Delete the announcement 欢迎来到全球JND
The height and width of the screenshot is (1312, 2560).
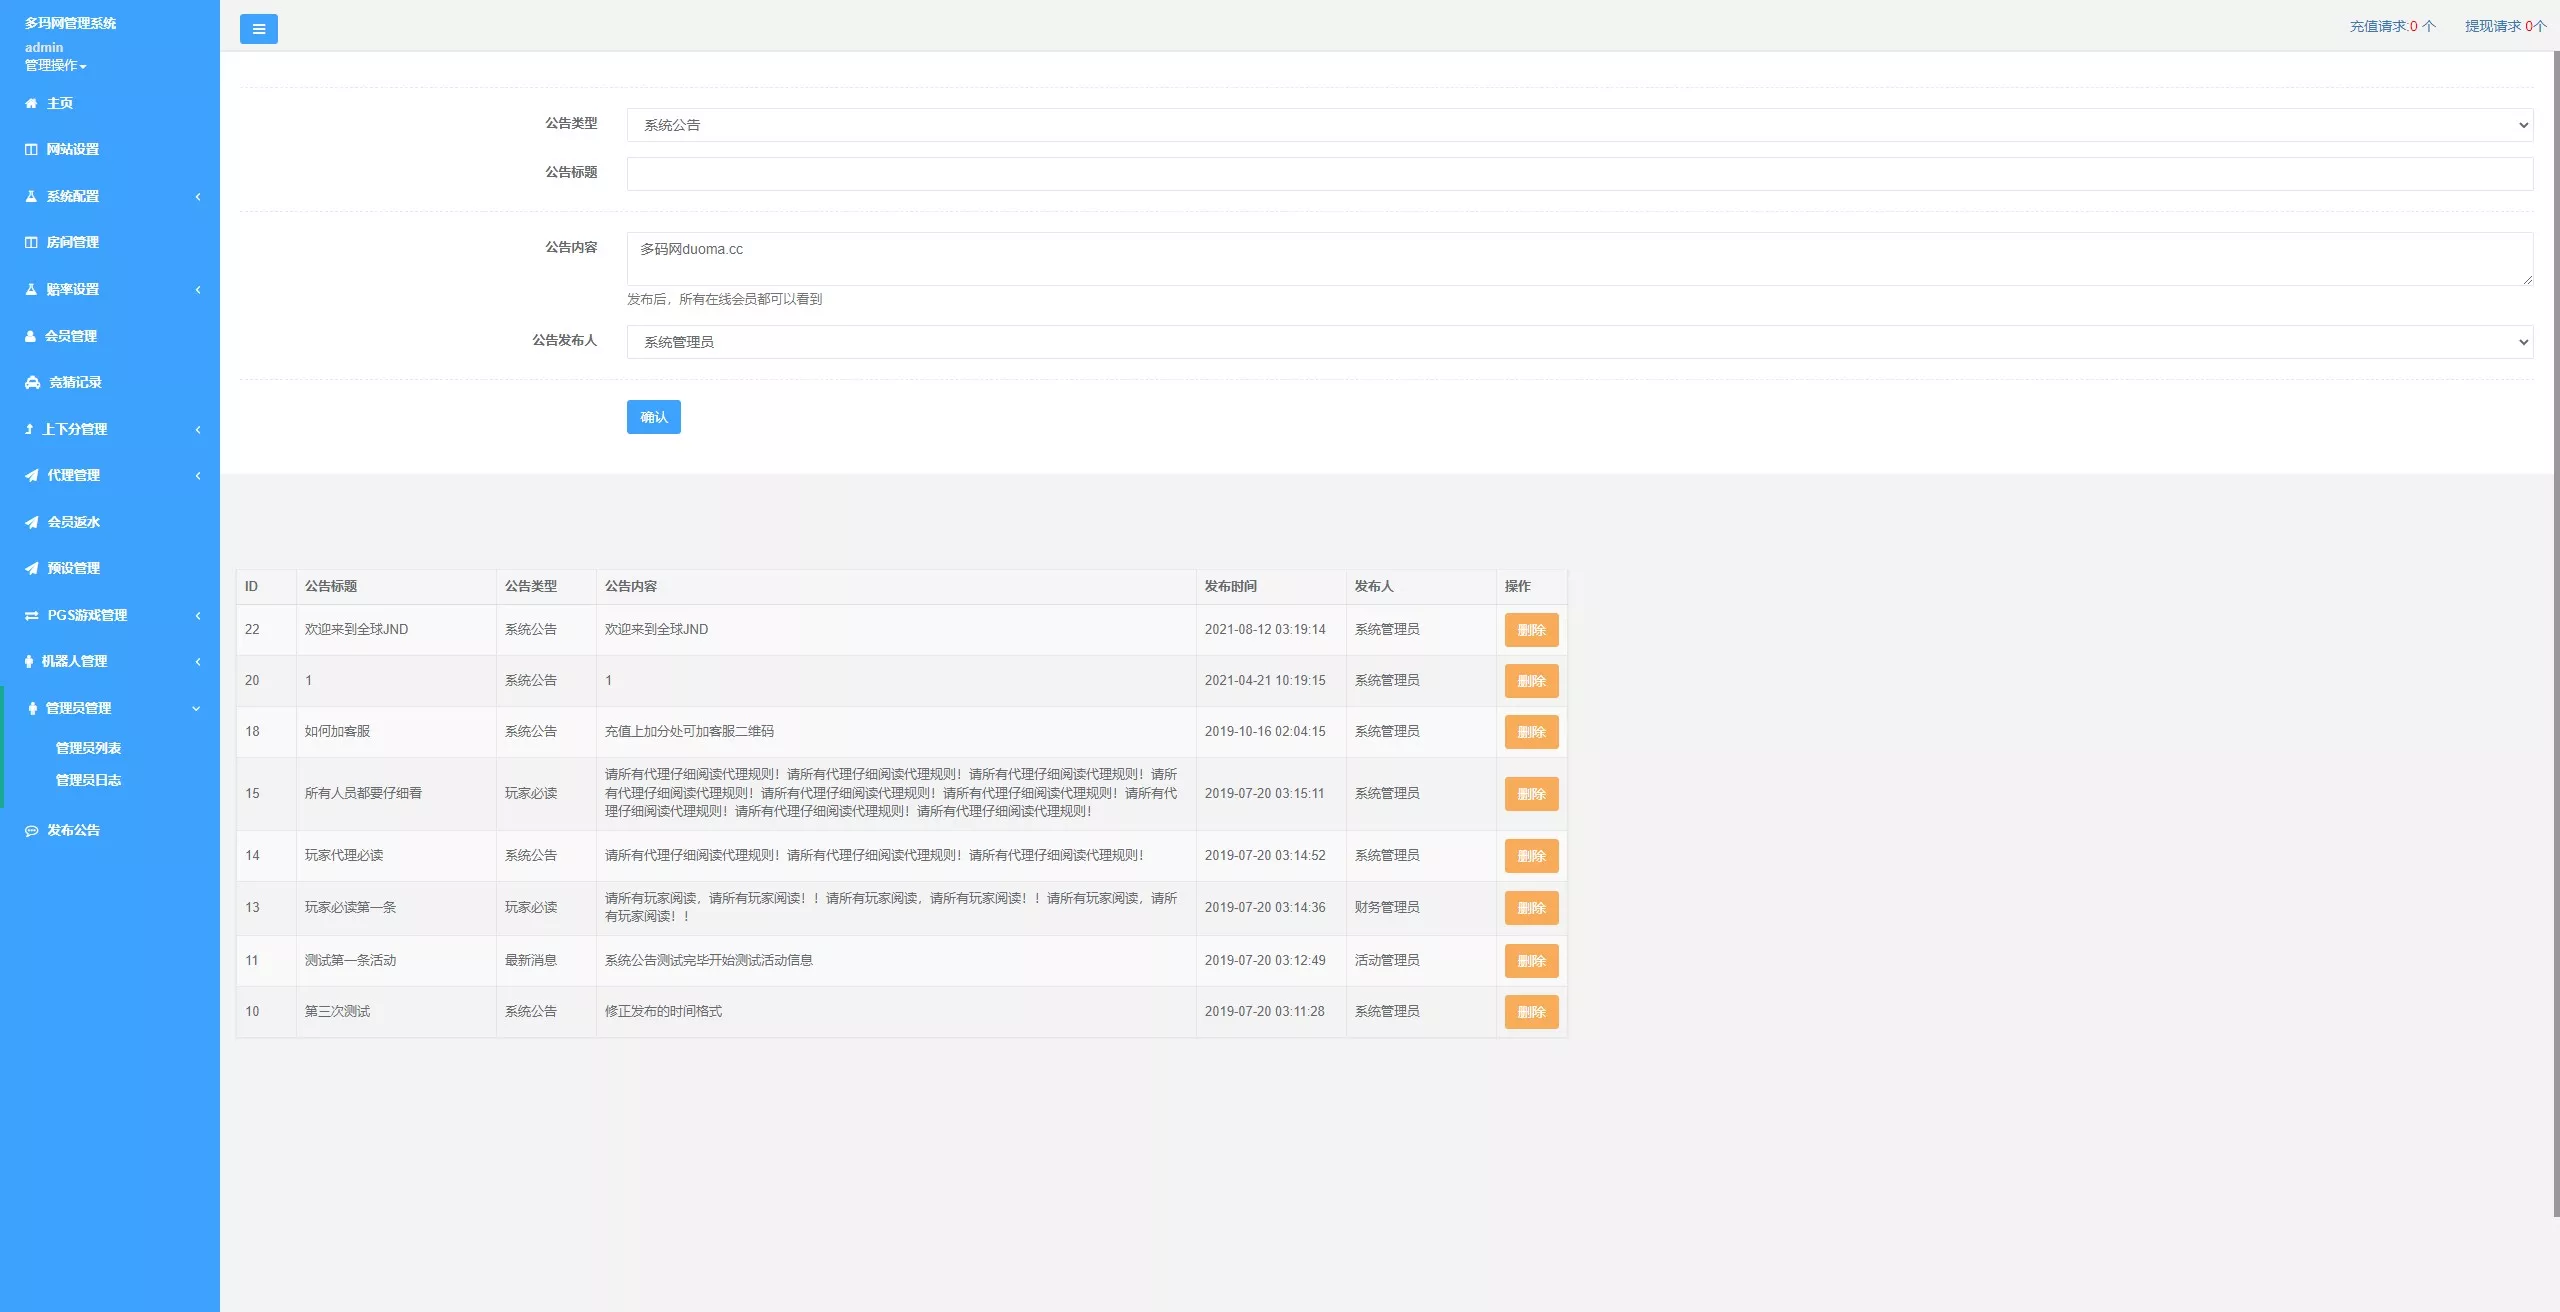tap(1530, 630)
